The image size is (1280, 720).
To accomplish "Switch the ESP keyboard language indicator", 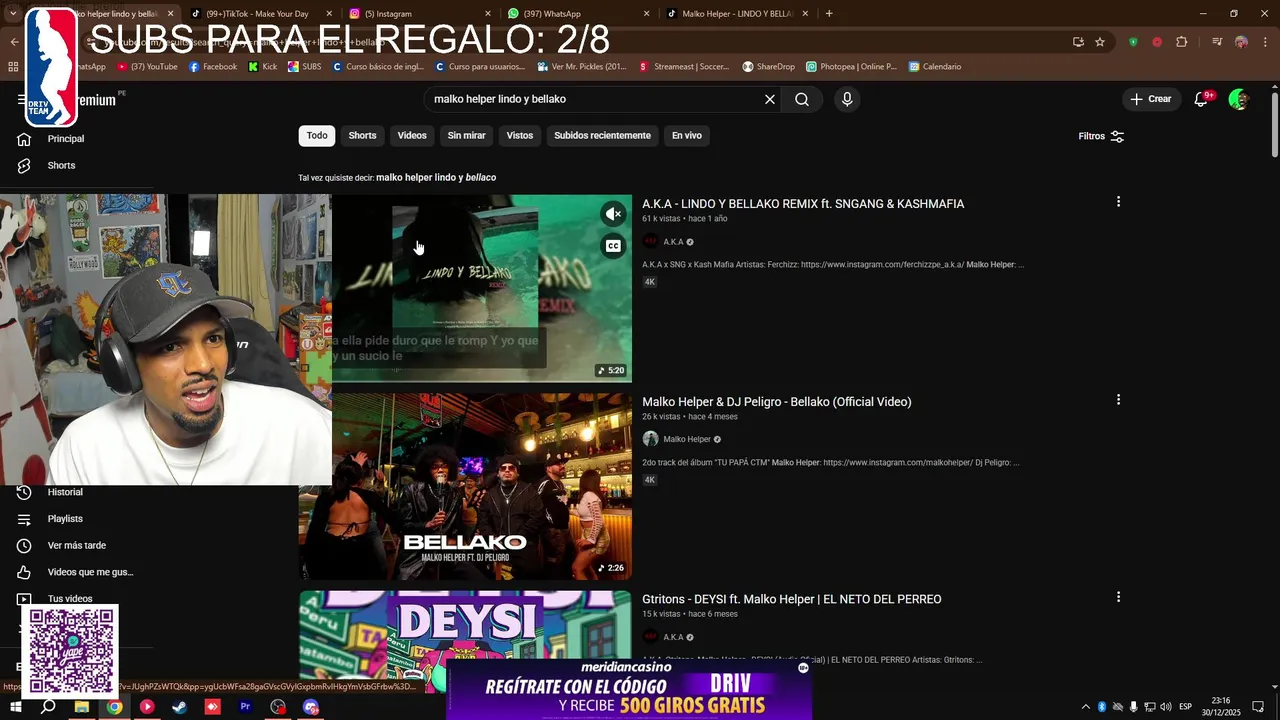I will tap(1186, 707).
